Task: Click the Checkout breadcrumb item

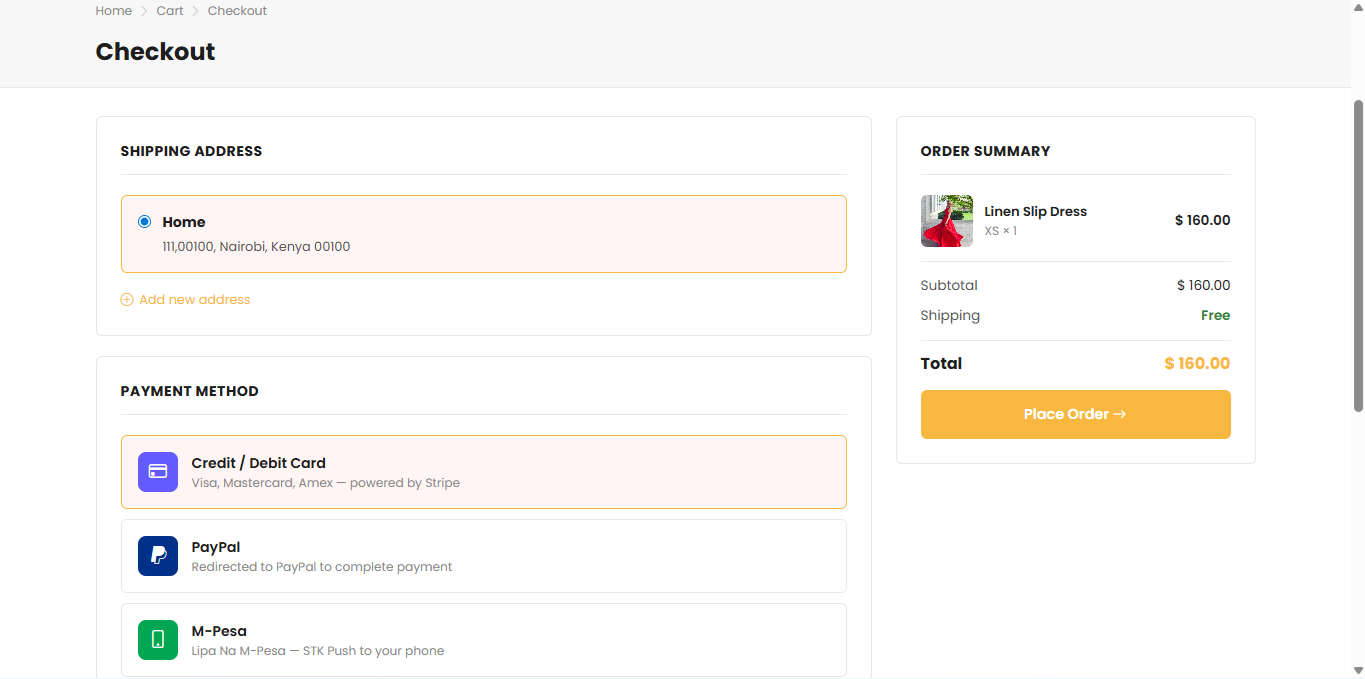Action: 237,11
